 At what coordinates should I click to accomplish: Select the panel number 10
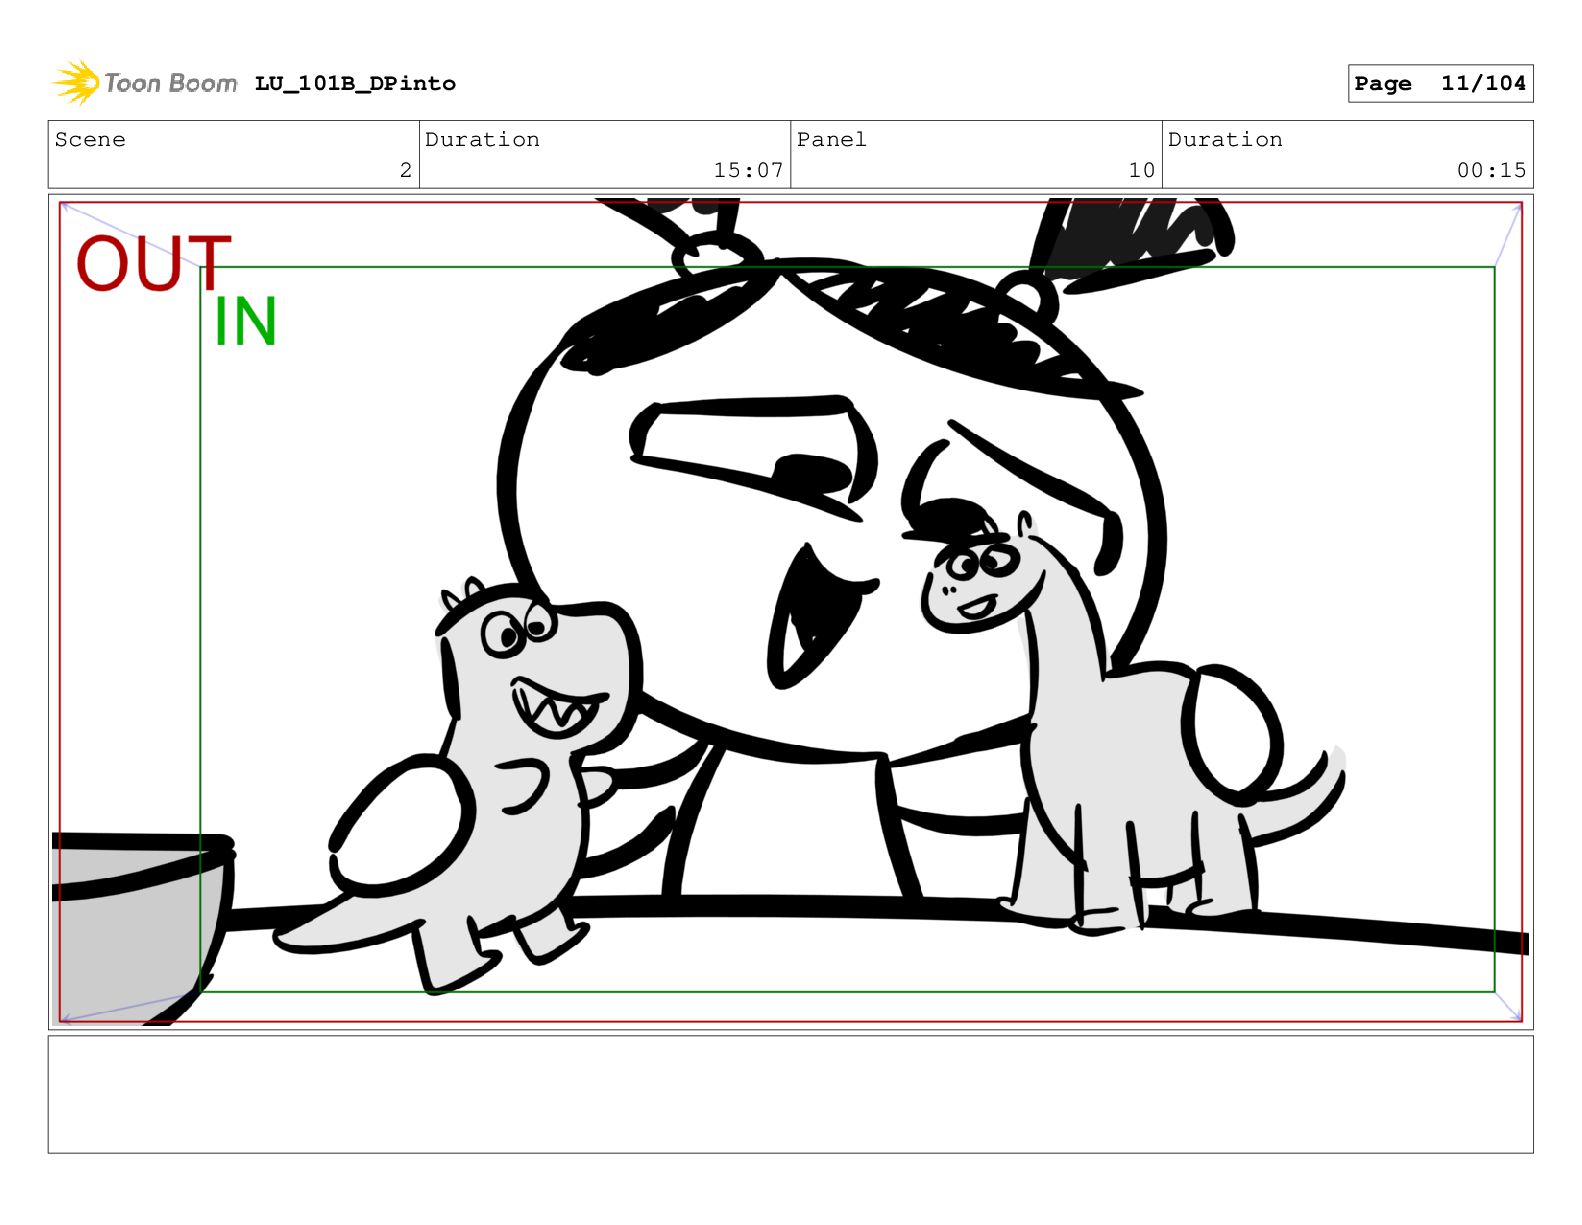tap(1142, 171)
